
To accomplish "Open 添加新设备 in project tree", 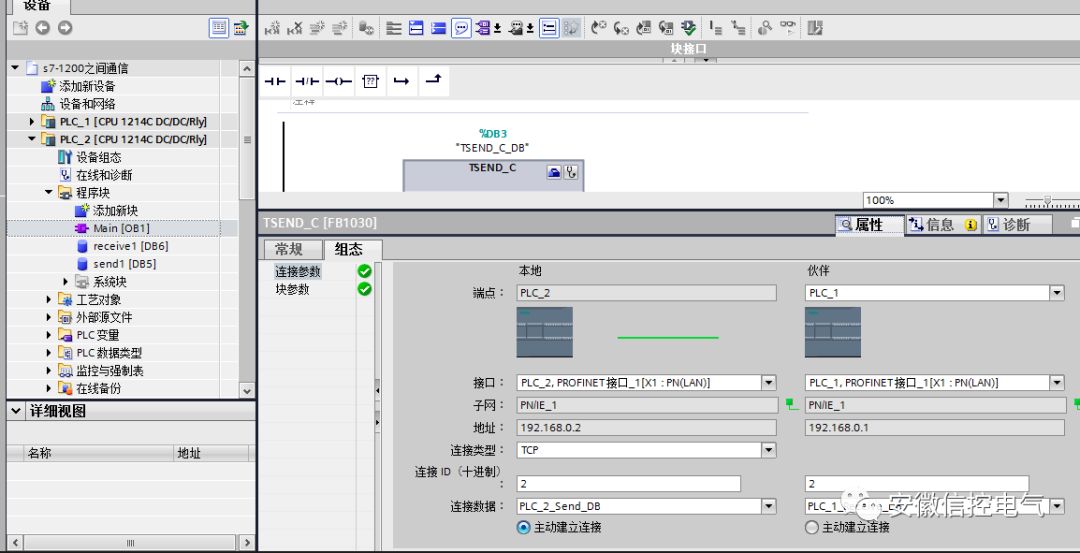I will [87, 86].
